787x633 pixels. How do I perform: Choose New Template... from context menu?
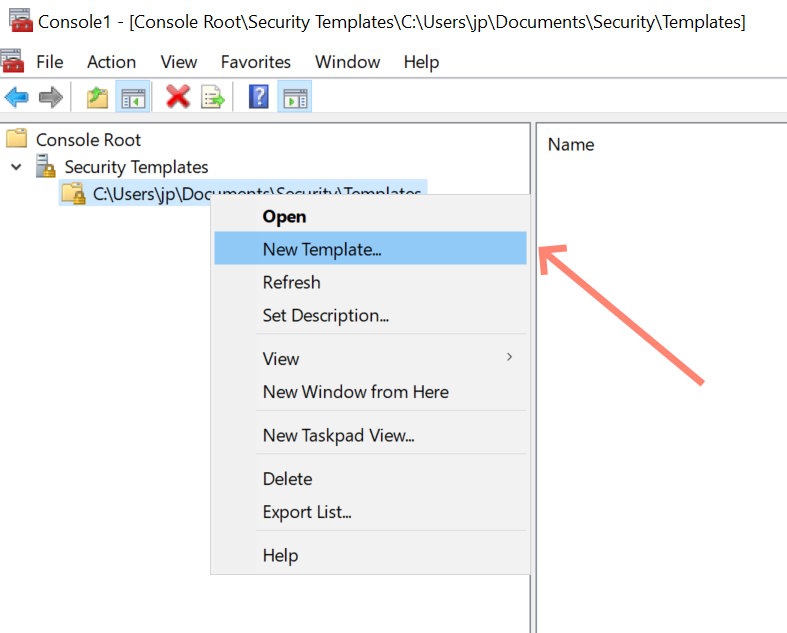(x=321, y=249)
